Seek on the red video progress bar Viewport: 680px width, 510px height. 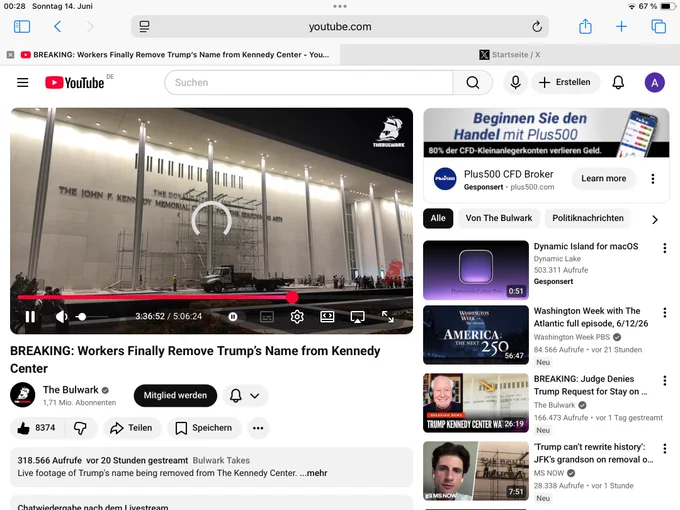(x=212, y=297)
